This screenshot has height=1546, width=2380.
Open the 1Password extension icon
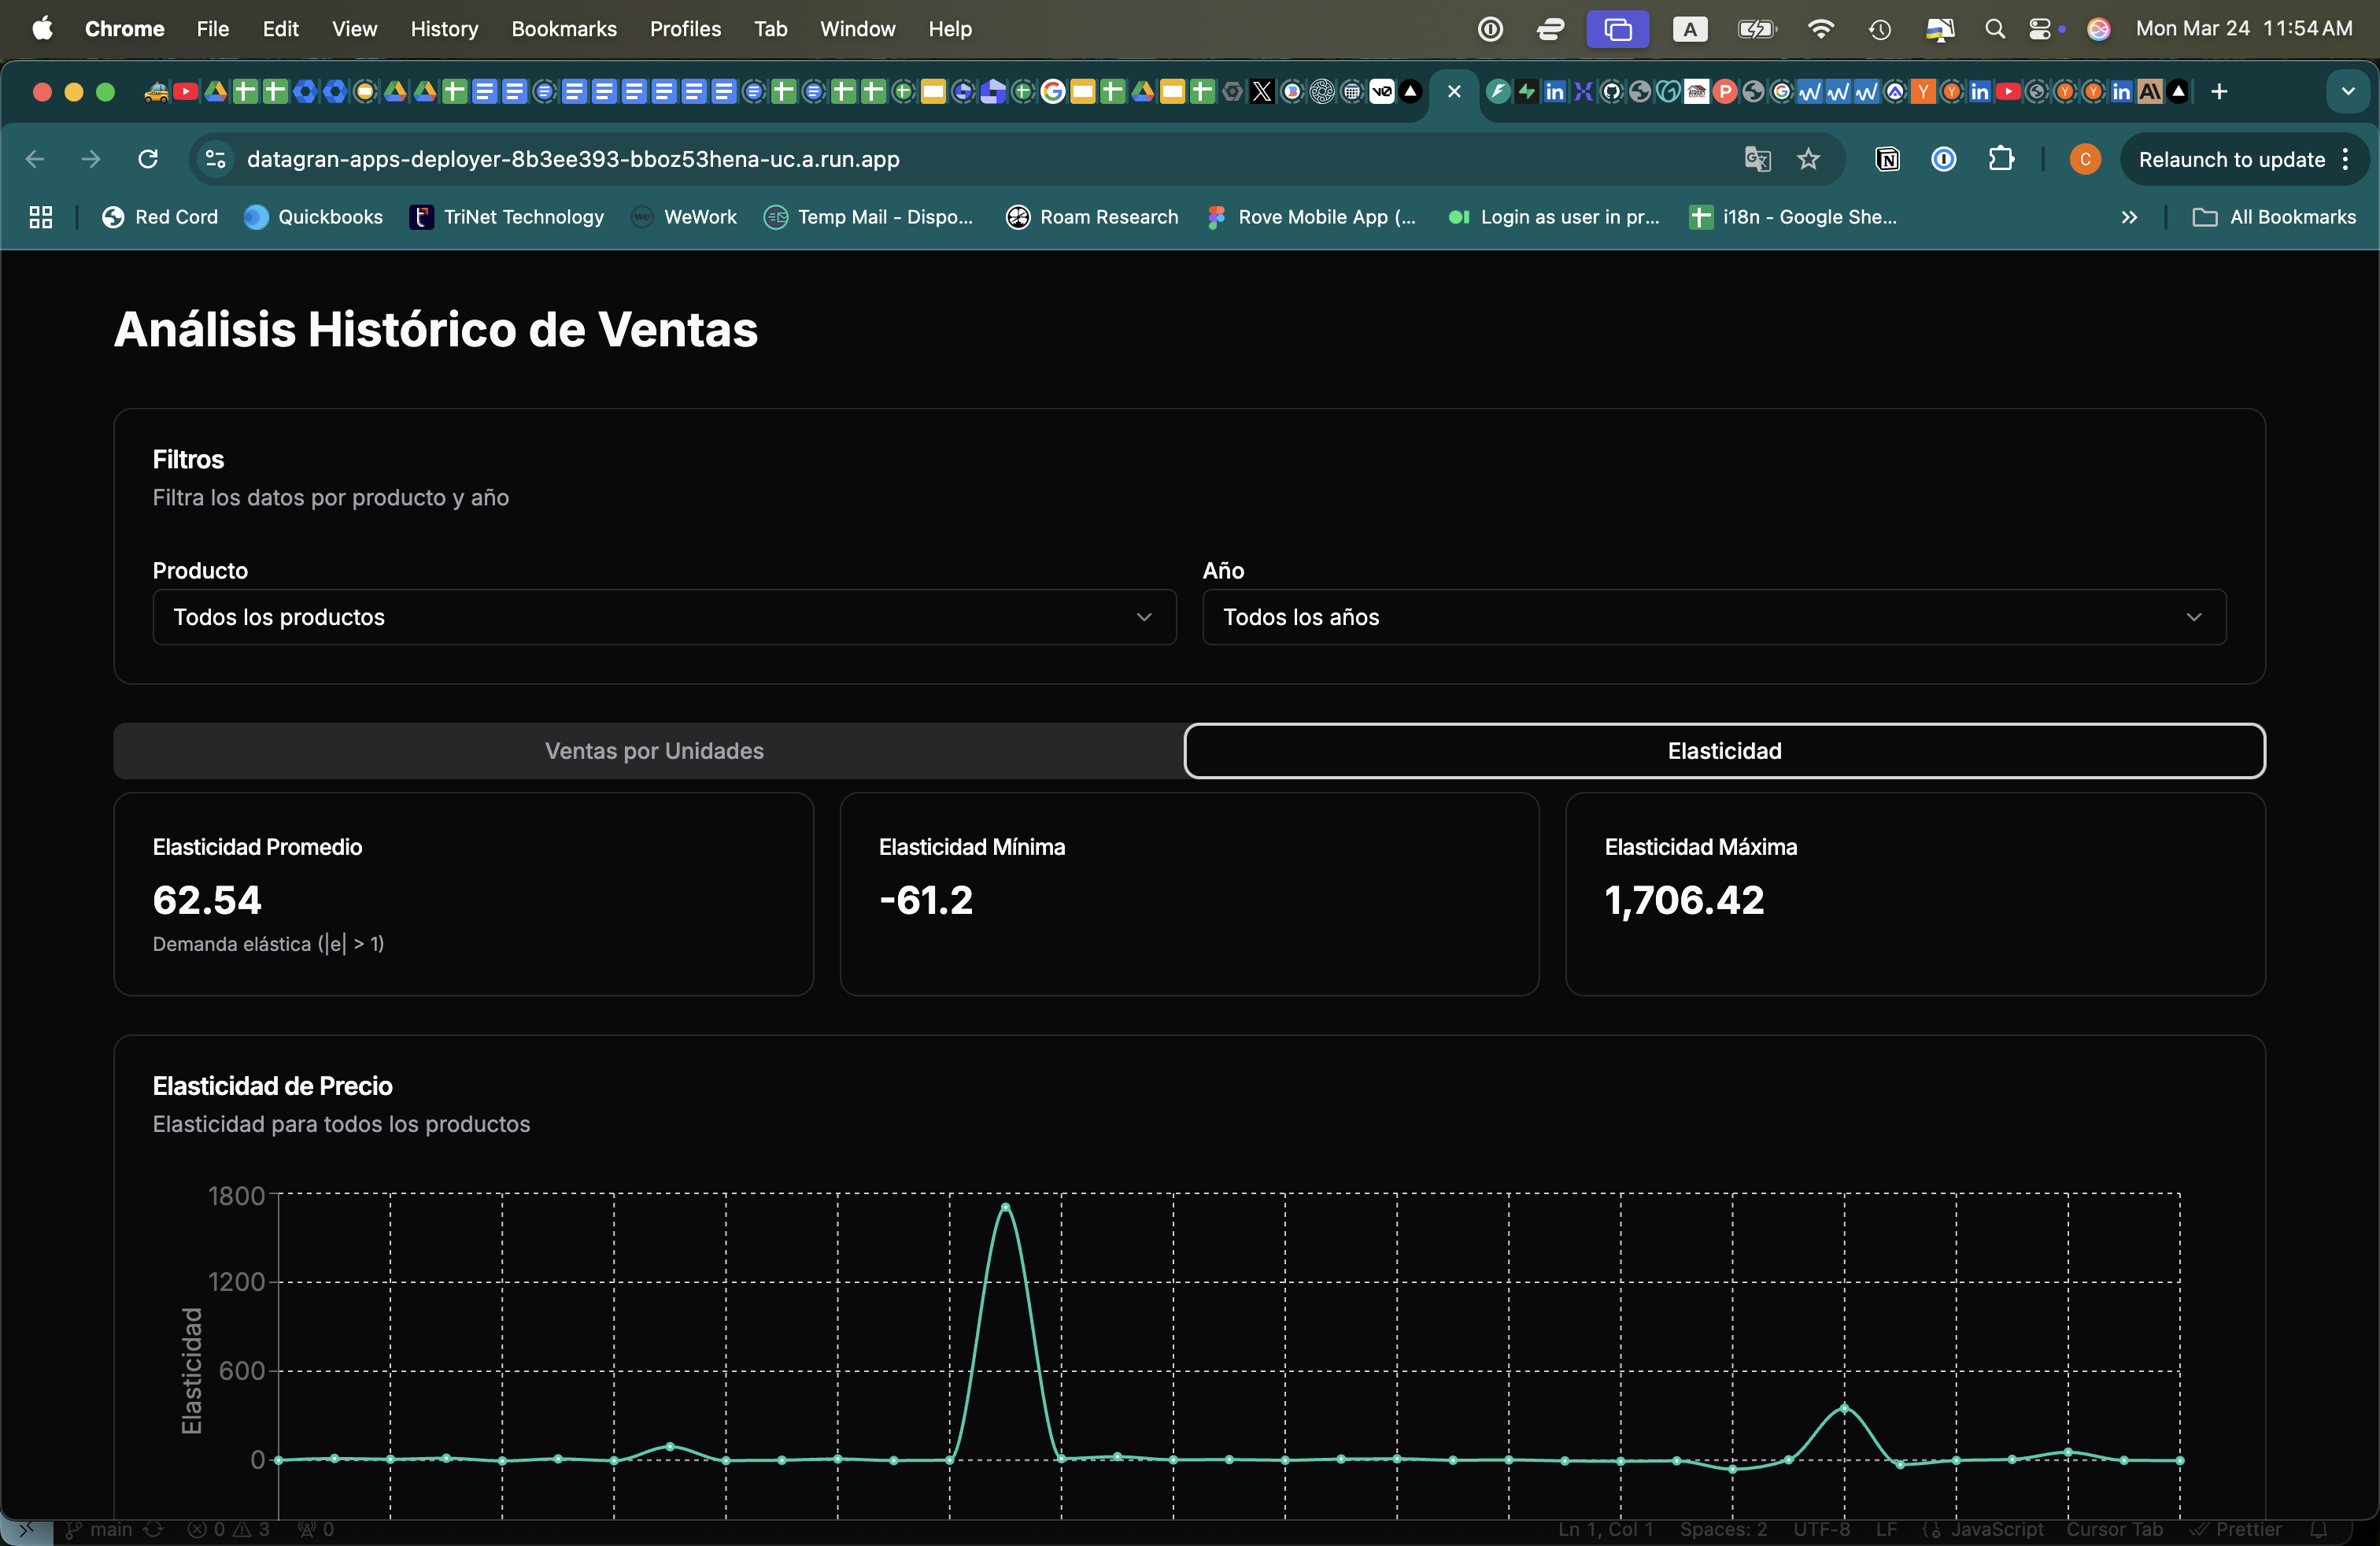[1943, 159]
